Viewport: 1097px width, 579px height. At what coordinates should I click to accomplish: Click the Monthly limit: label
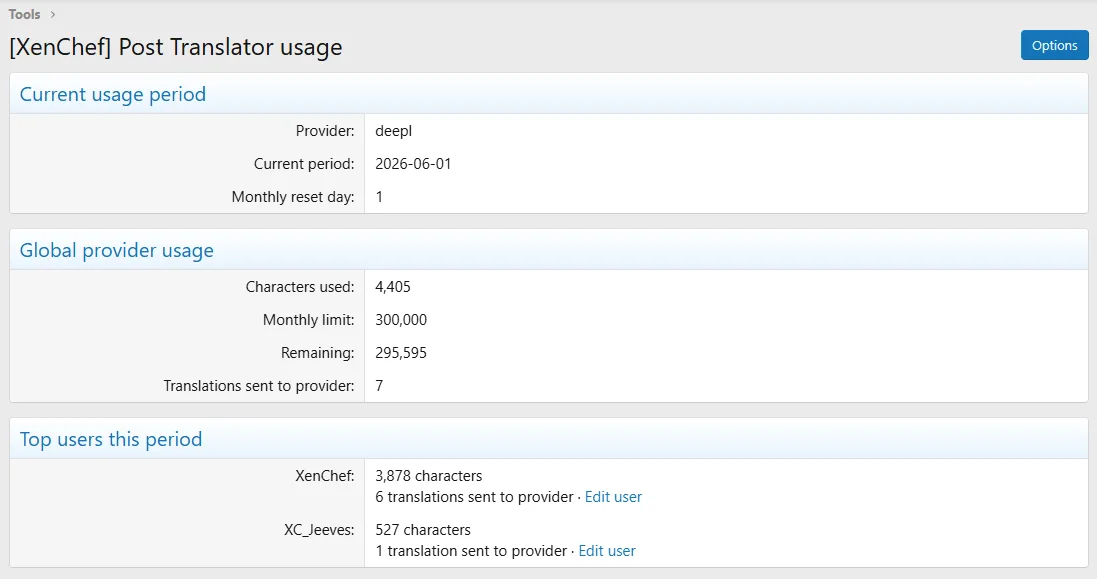(309, 320)
